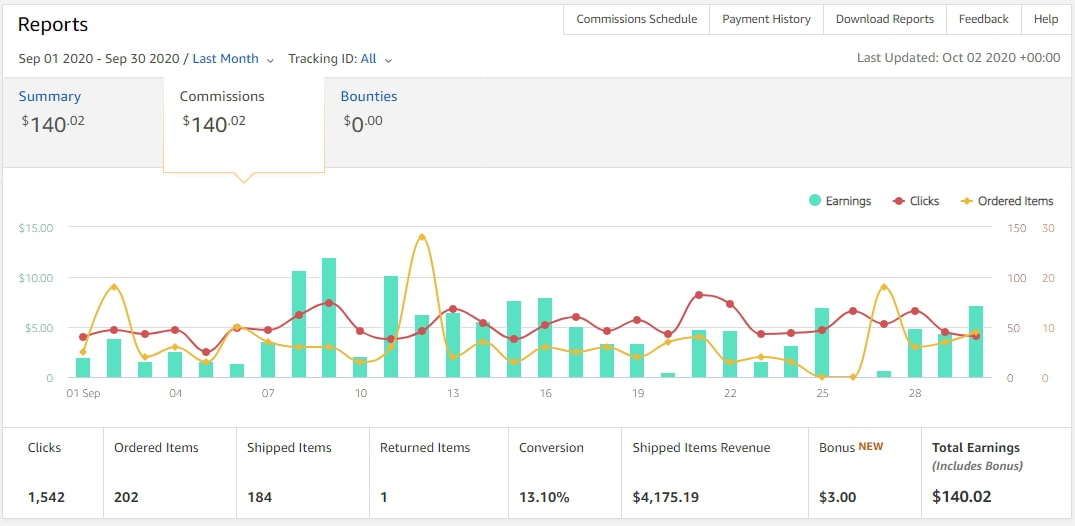Click the Sep 01 2020 - Sep 30 2020 date text

[x=99, y=59]
